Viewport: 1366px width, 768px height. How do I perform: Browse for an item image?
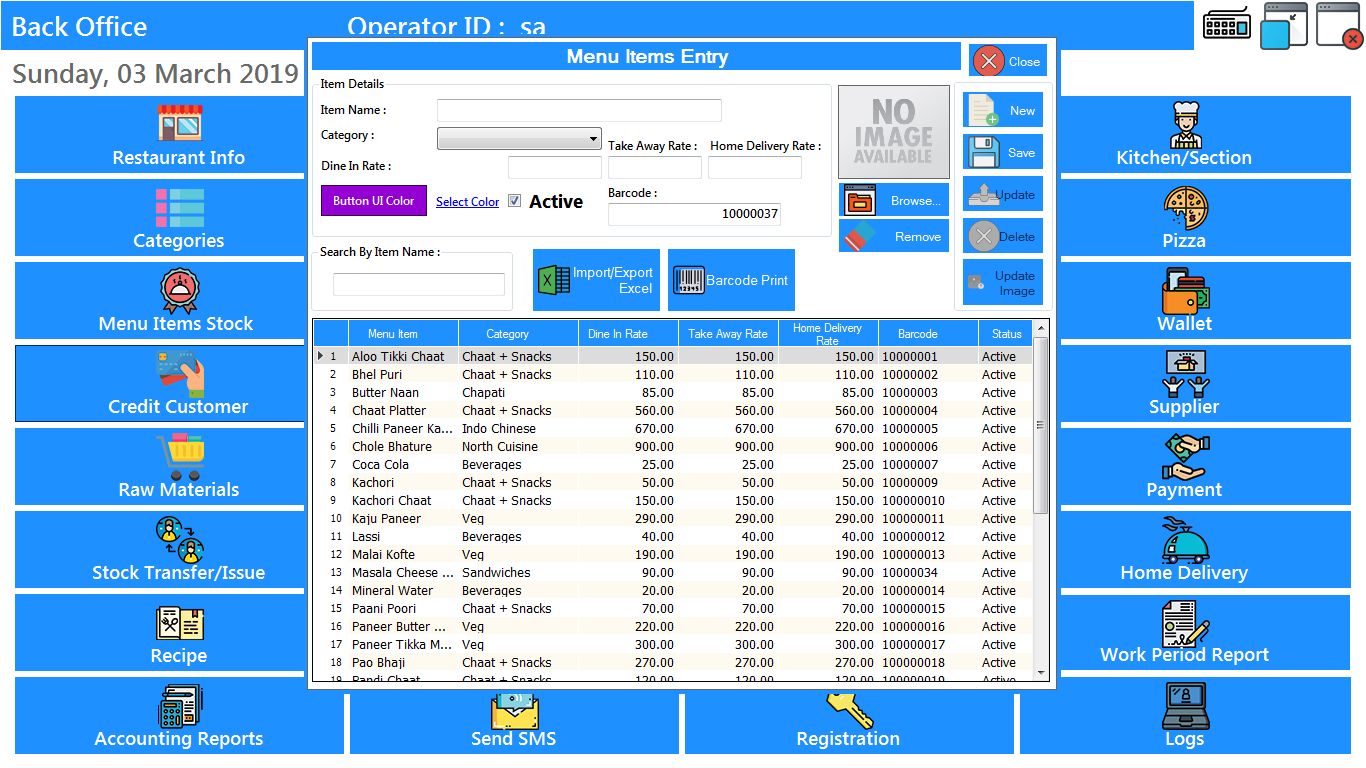894,200
